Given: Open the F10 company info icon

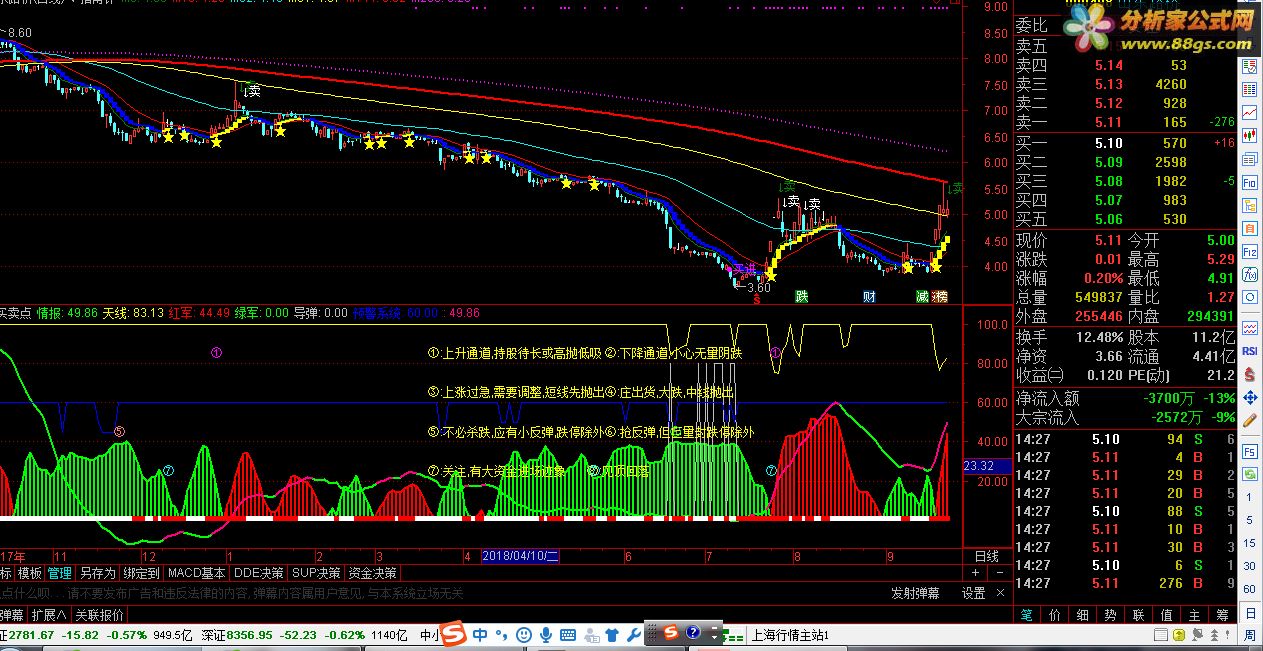Looking at the screenshot, I should [x=1248, y=182].
